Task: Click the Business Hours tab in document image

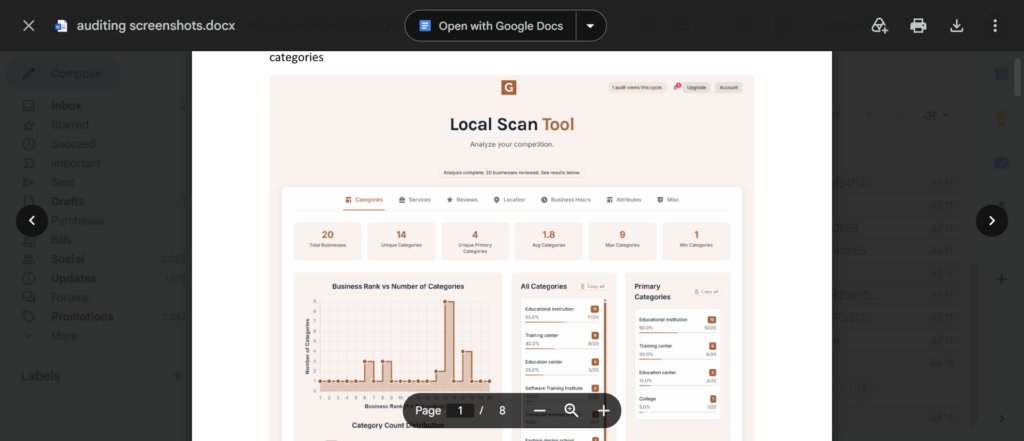Action: (x=566, y=199)
